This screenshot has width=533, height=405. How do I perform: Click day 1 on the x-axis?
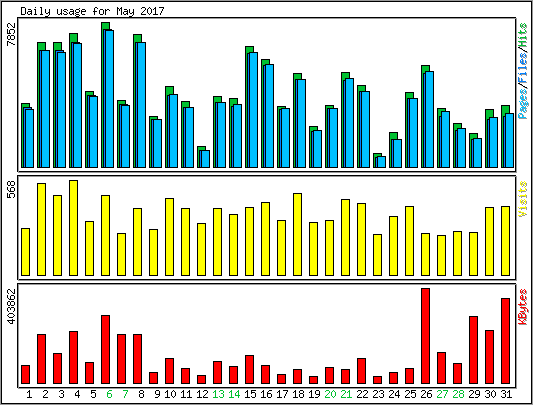click(29, 394)
